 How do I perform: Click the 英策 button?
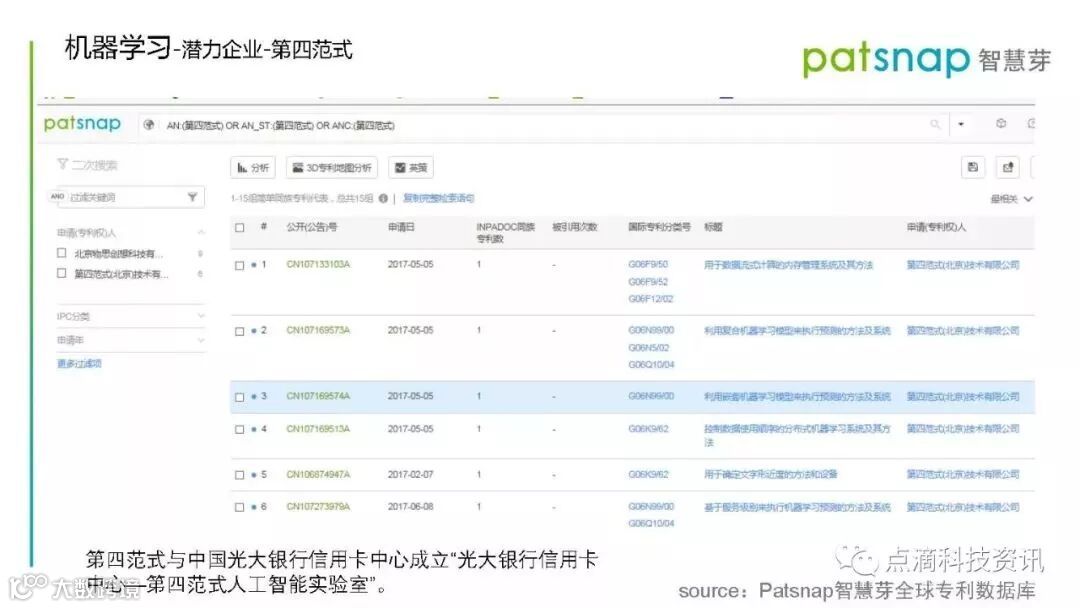(411, 167)
